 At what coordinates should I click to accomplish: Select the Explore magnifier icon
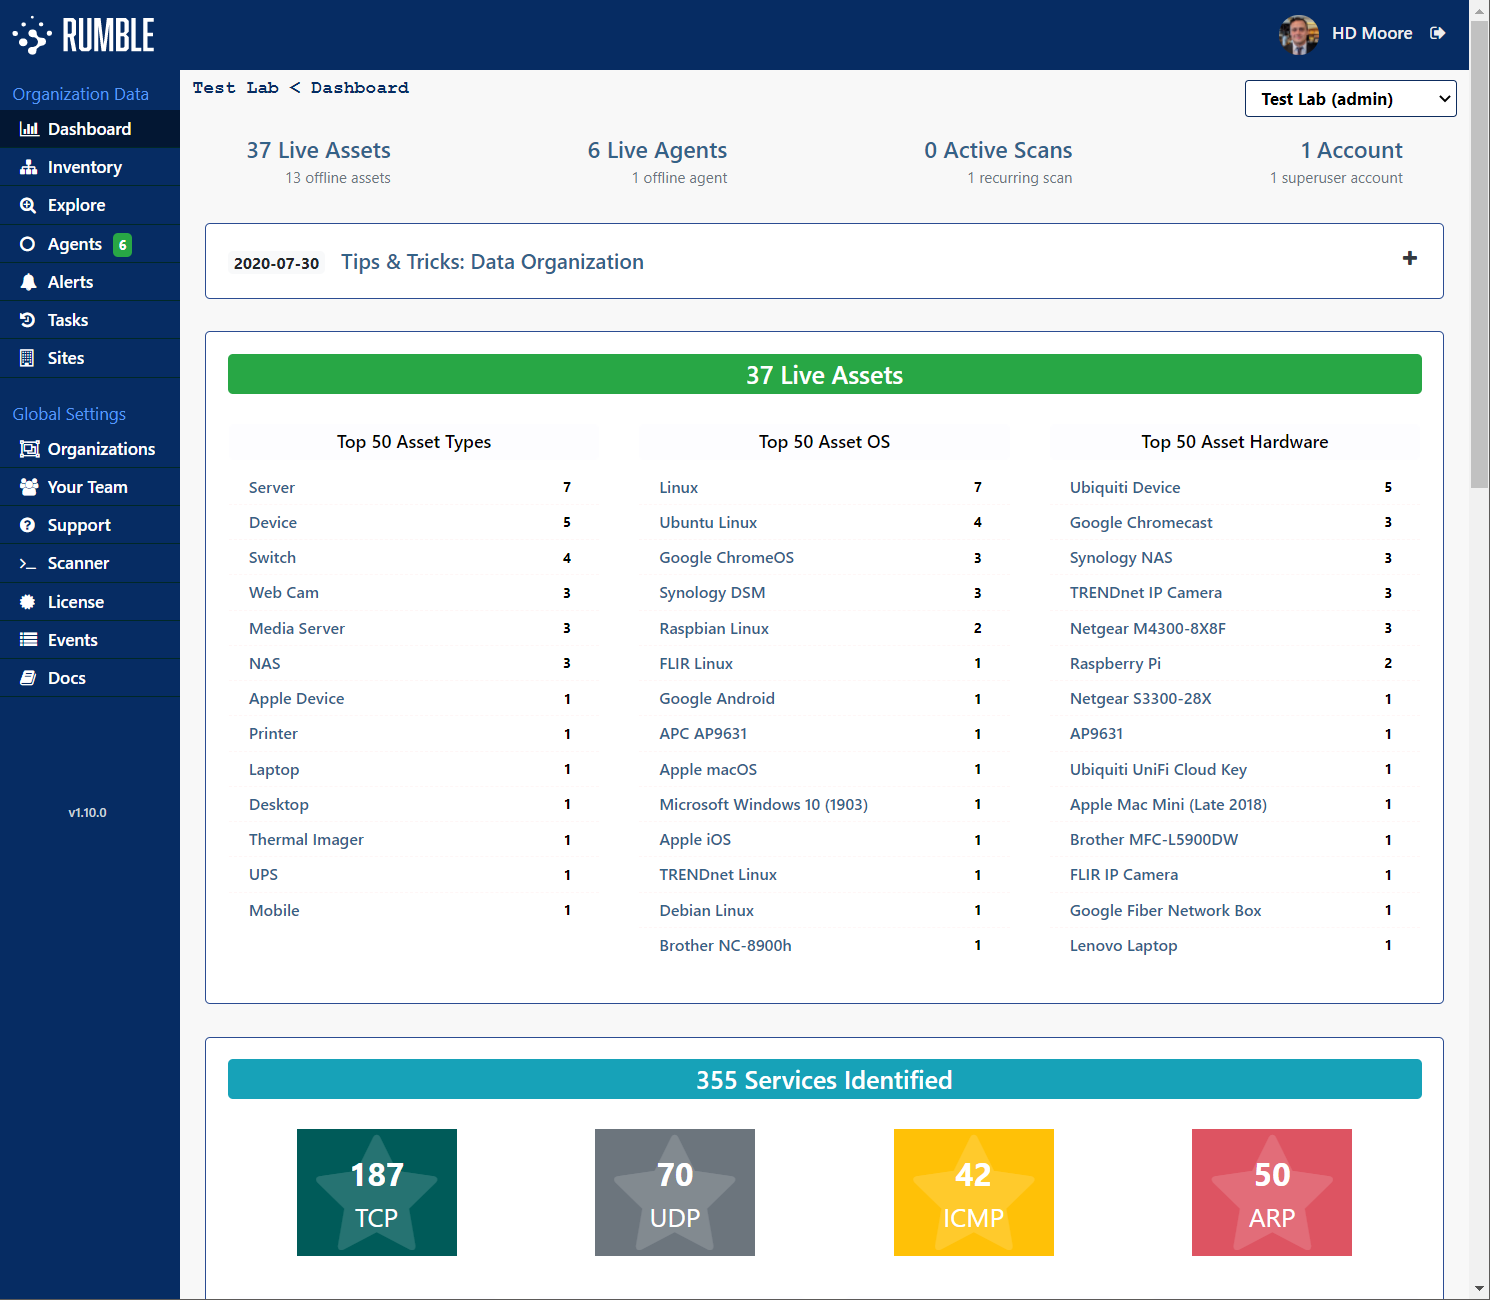[x=29, y=205]
